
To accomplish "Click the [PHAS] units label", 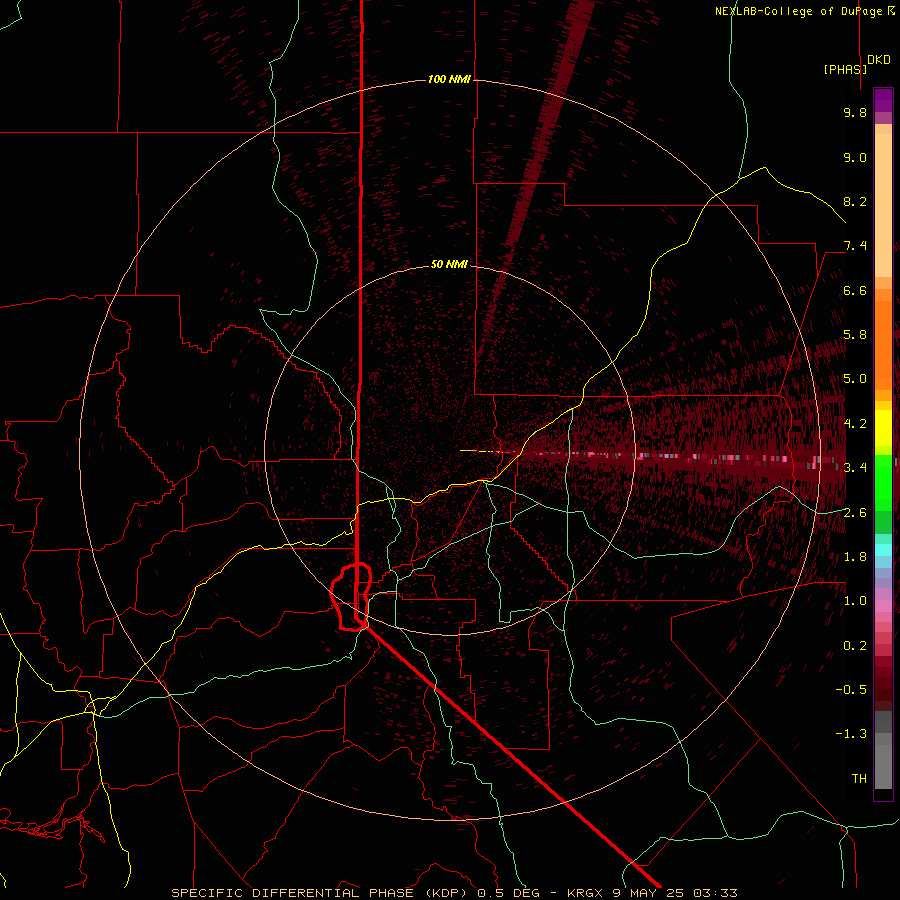I will pos(845,69).
